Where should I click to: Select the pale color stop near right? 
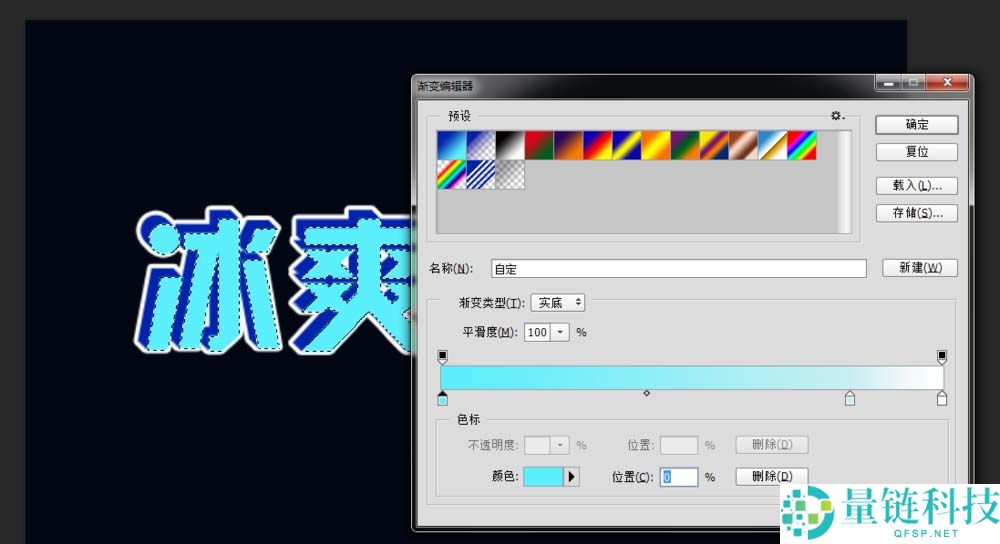click(850, 400)
